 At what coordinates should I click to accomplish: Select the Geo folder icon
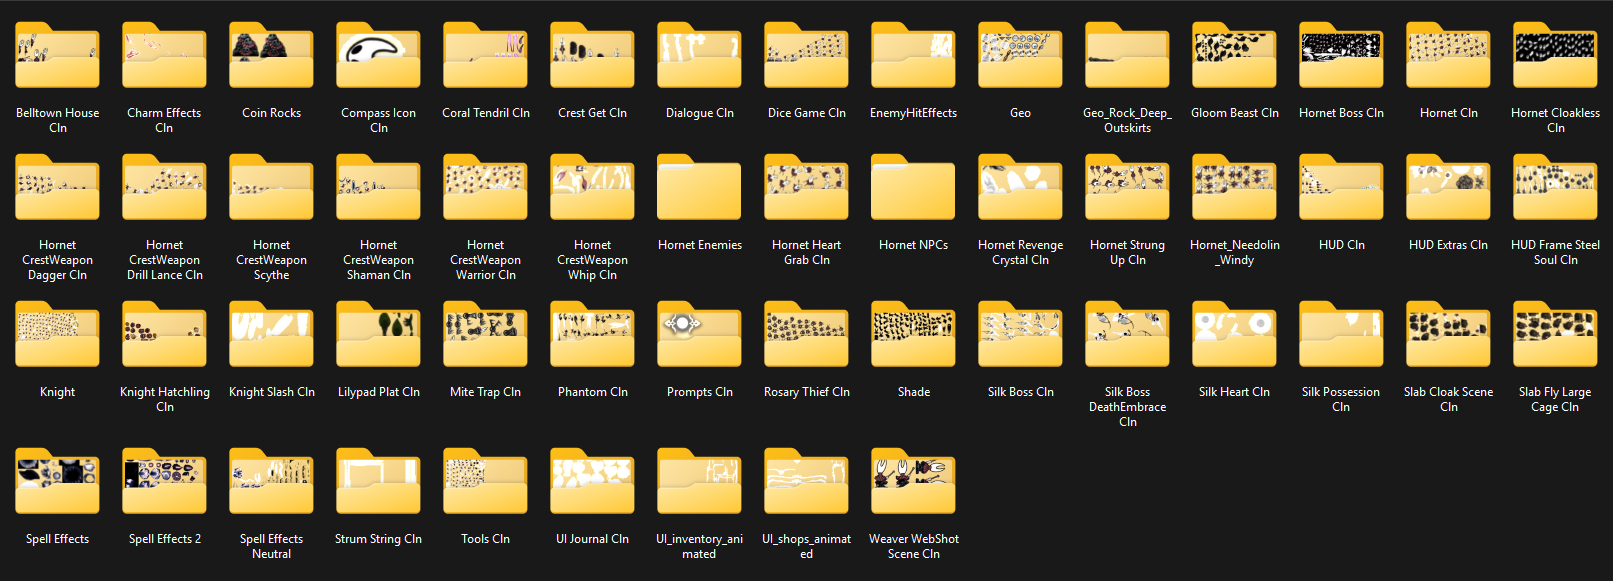tap(1020, 55)
